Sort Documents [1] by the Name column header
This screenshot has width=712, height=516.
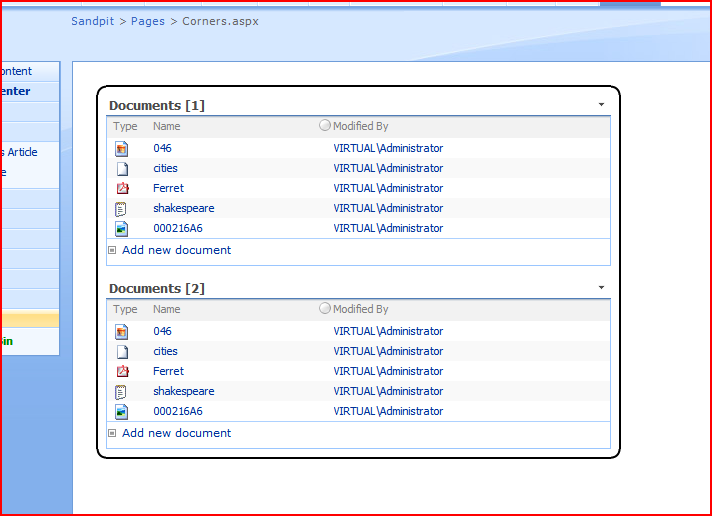pyautogui.click(x=166, y=127)
